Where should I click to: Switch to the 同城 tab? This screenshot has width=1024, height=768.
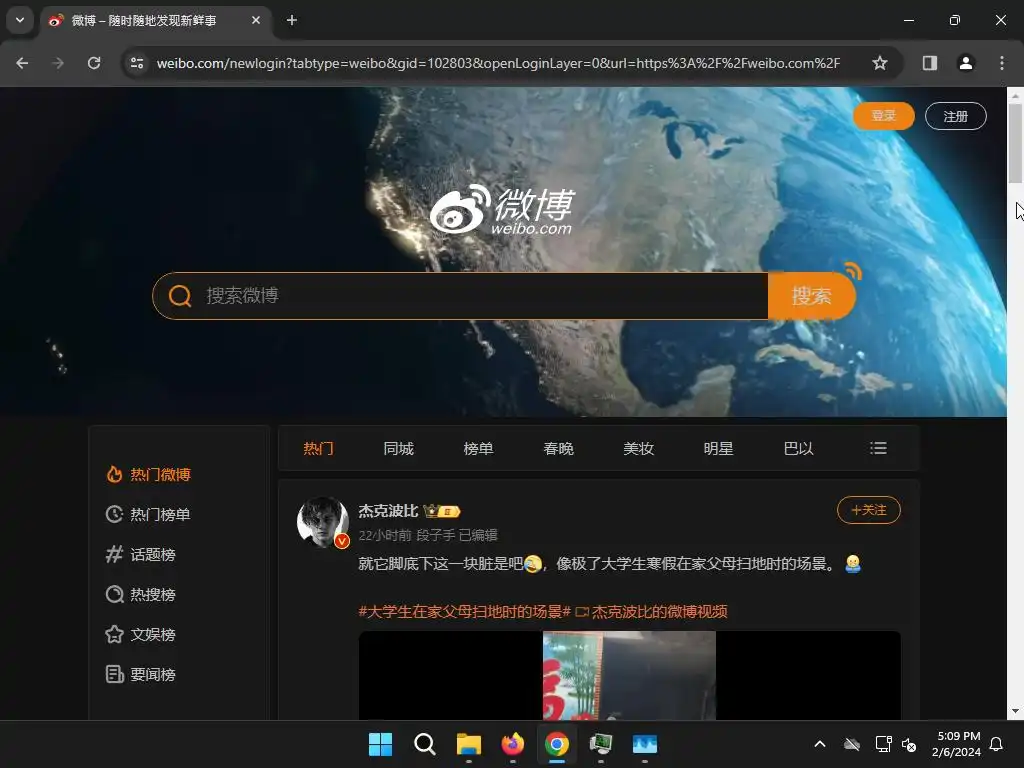coord(398,449)
